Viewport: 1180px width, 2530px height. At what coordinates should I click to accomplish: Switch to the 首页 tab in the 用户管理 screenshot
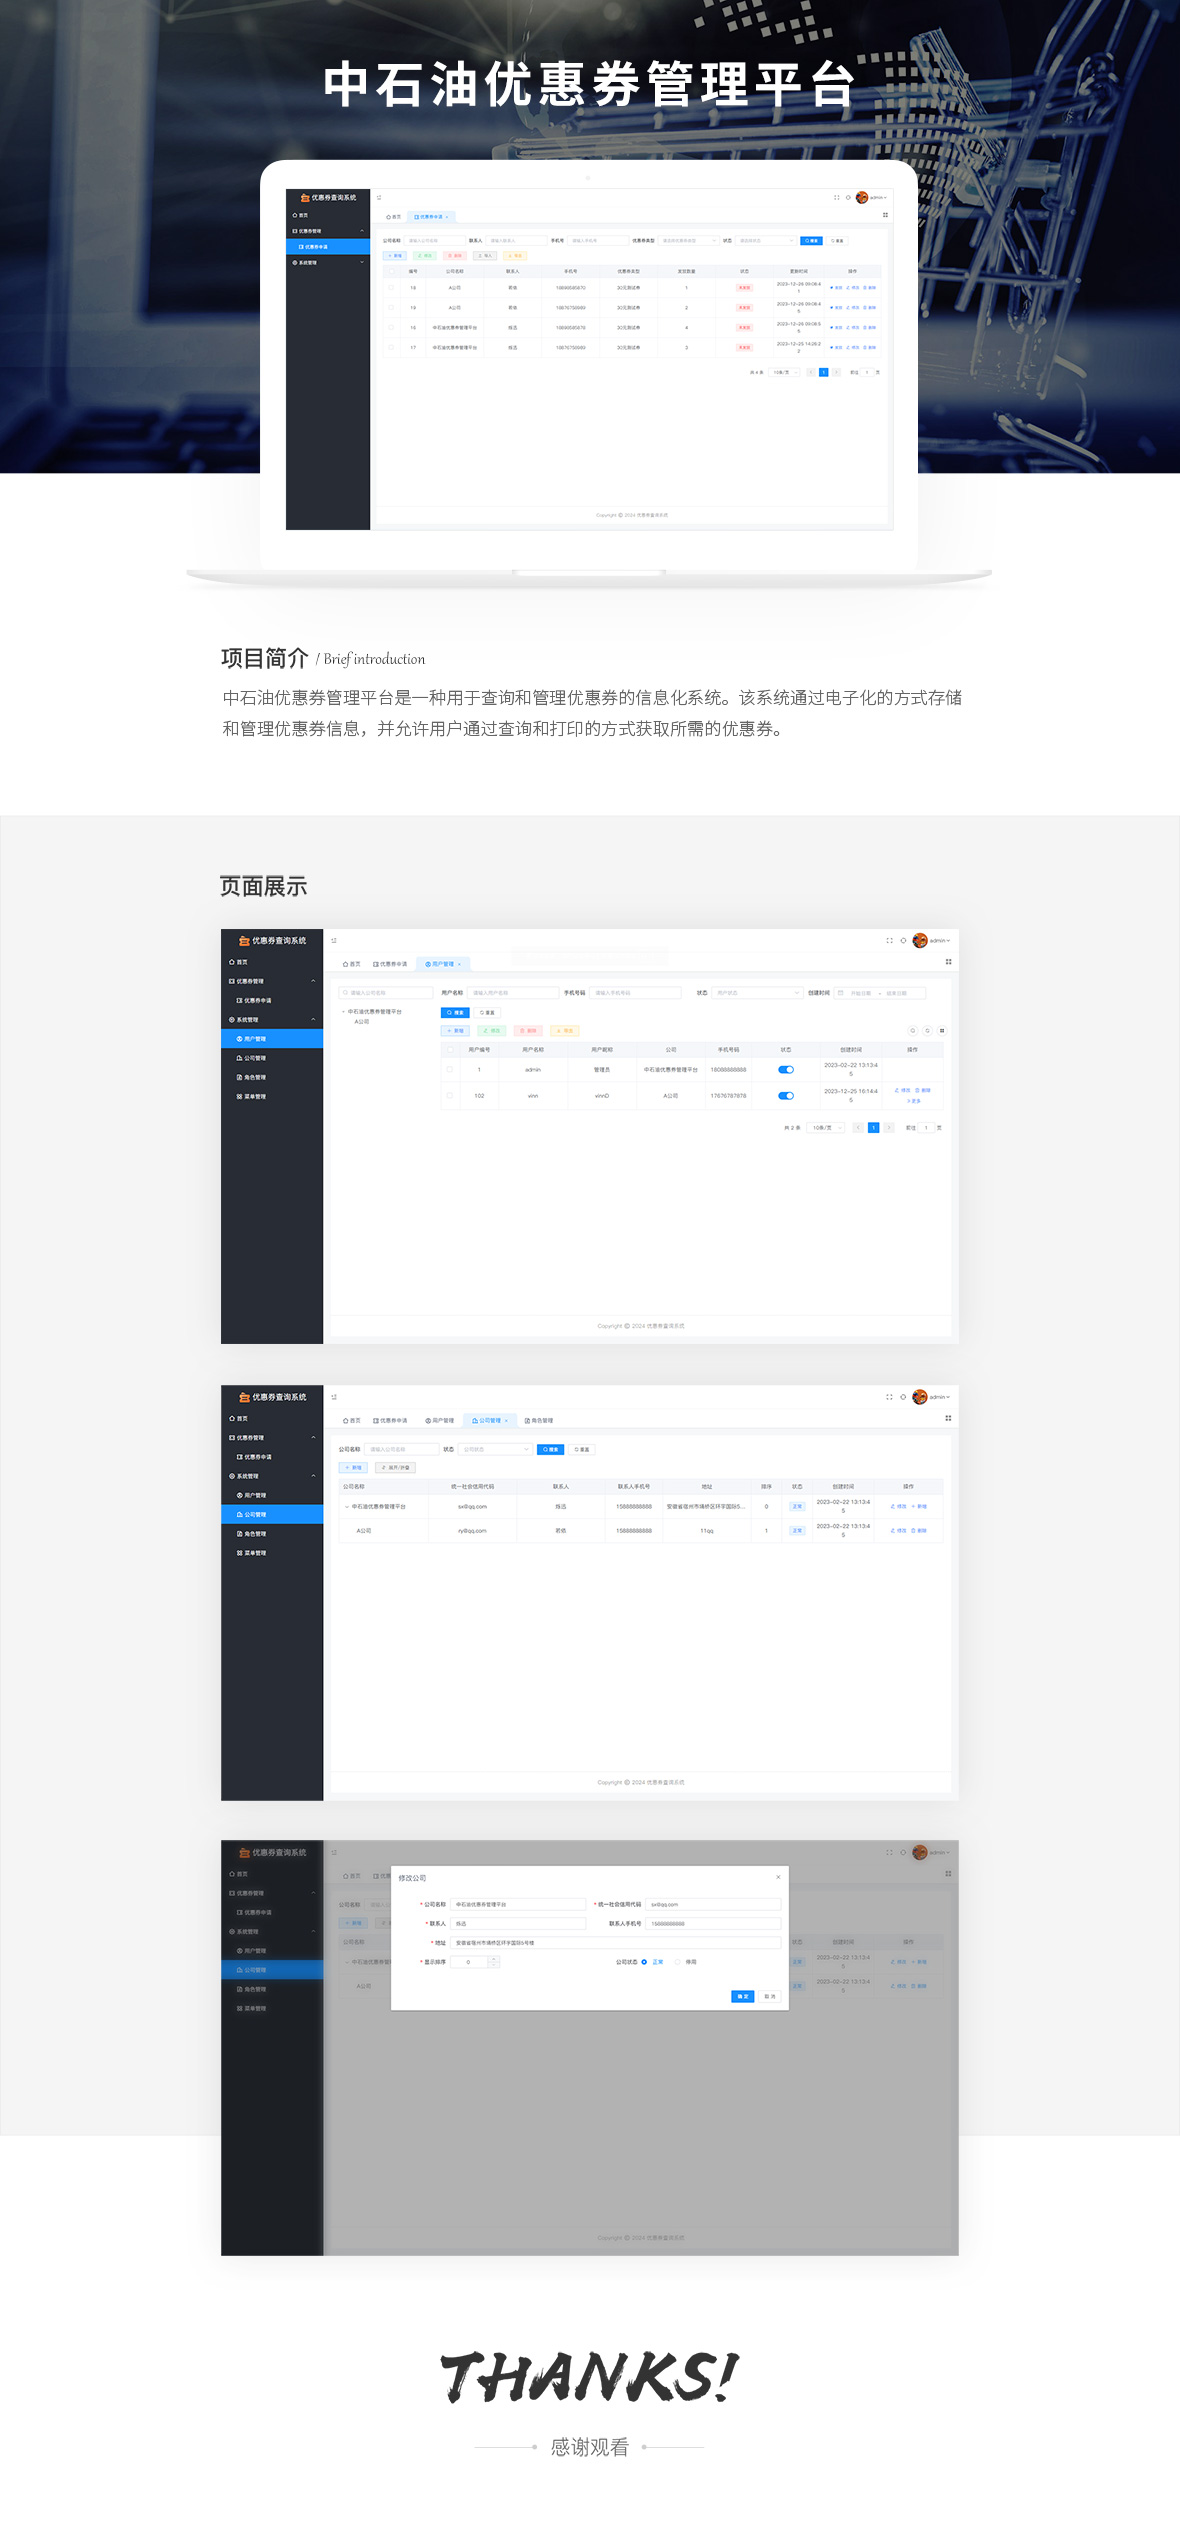pos(352,964)
